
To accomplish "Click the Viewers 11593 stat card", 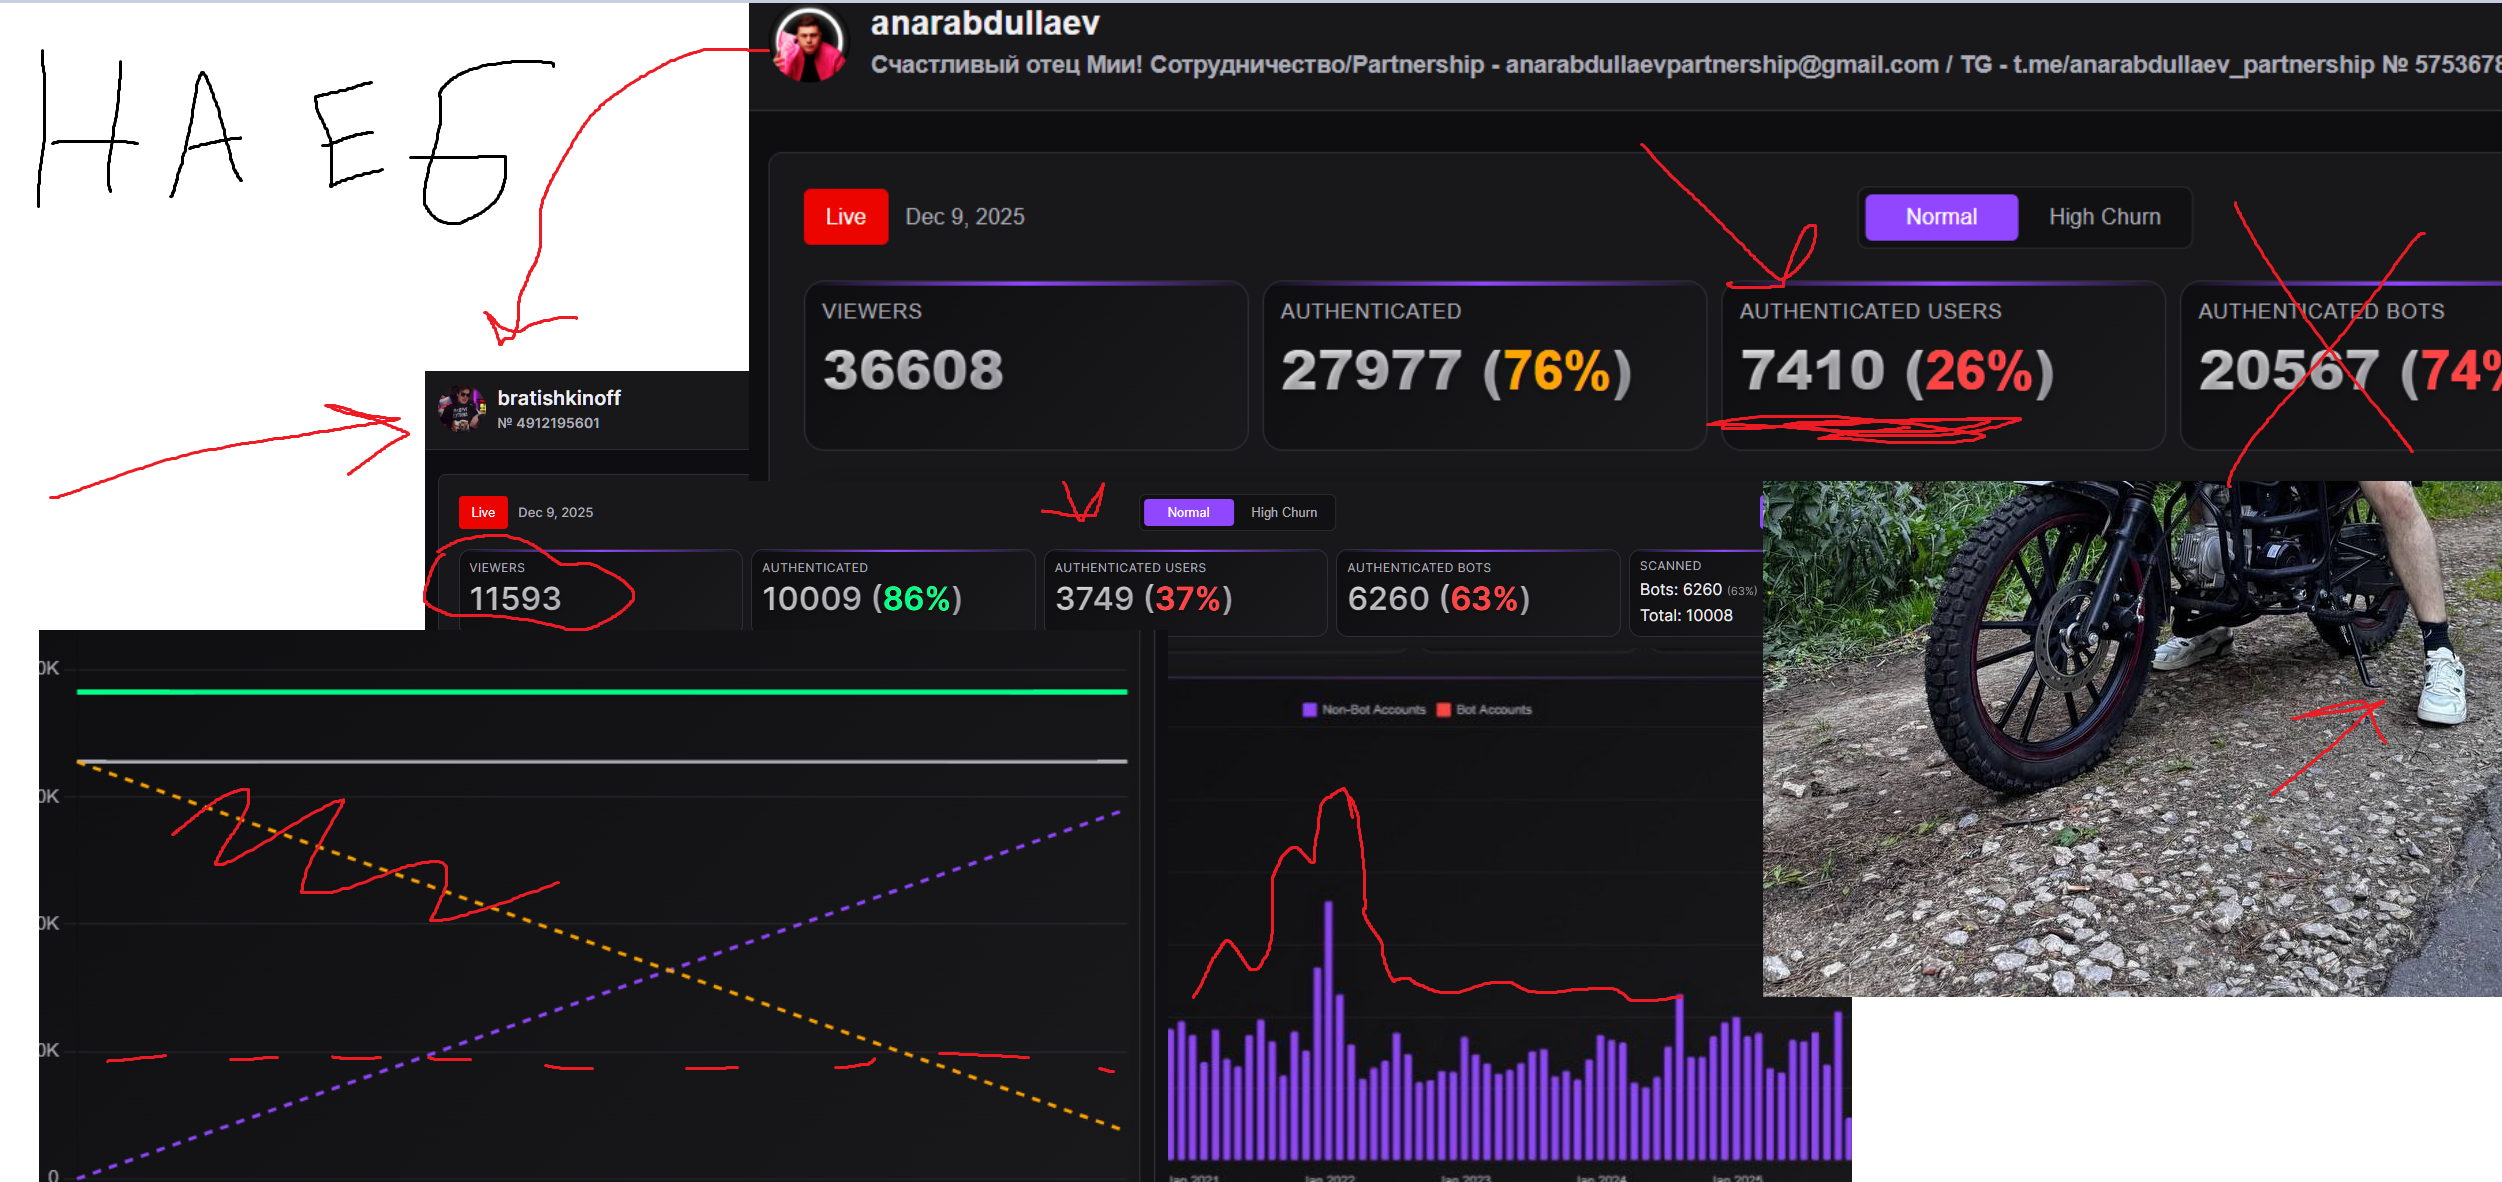I will [598, 590].
